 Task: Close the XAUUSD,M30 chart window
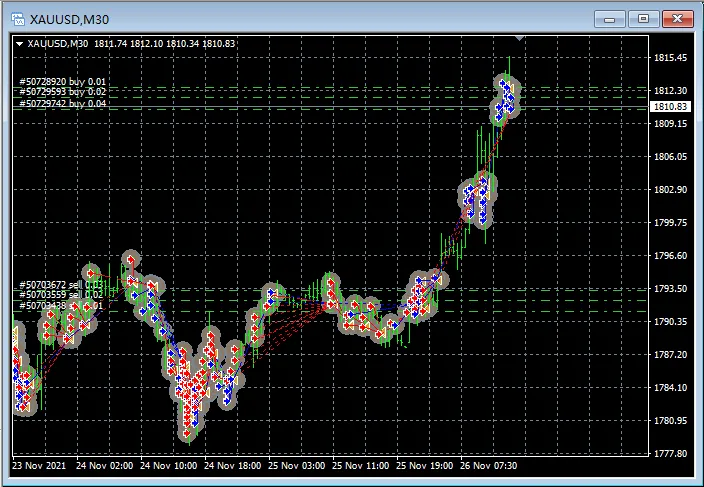click(675, 18)
